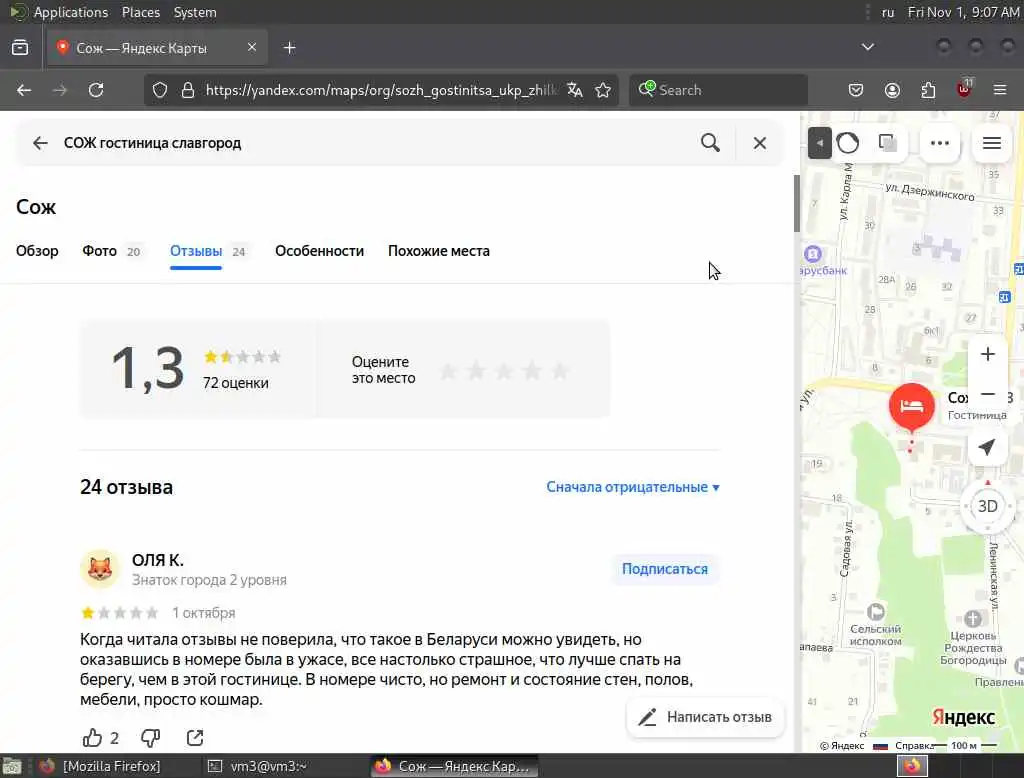1024x778 pixels.
Task: Share ОЛЯ К.'s review
Action: 195,738
